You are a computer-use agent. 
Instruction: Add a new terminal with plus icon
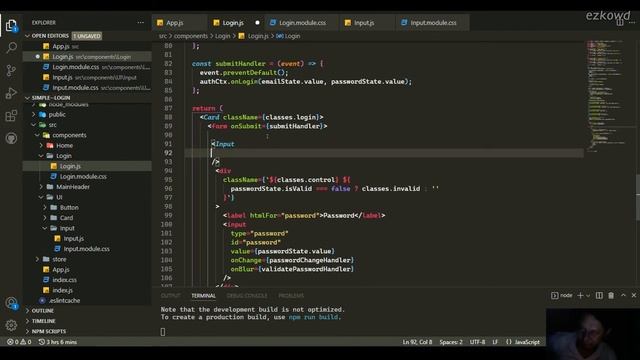point(580,296)
